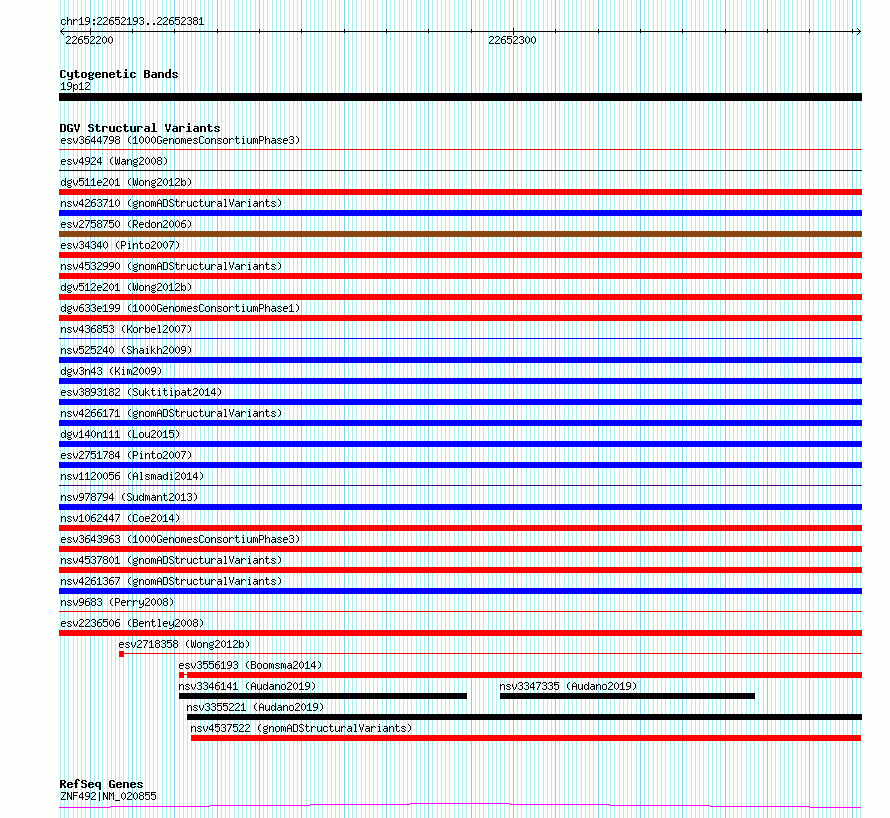
Task: Click the red nsv4537522 variant bar
Action: (526, 738)
